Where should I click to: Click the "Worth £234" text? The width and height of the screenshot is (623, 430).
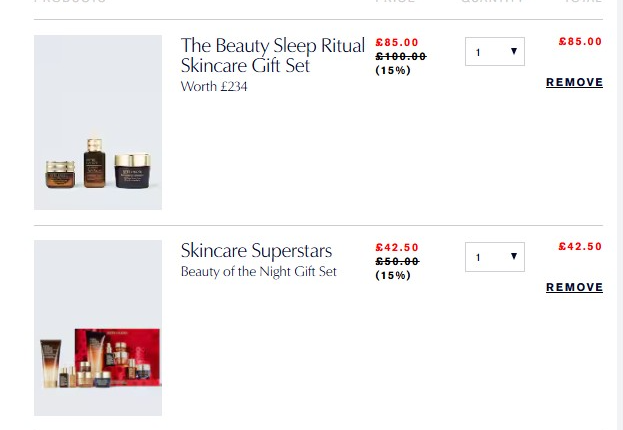click(214, 87)
